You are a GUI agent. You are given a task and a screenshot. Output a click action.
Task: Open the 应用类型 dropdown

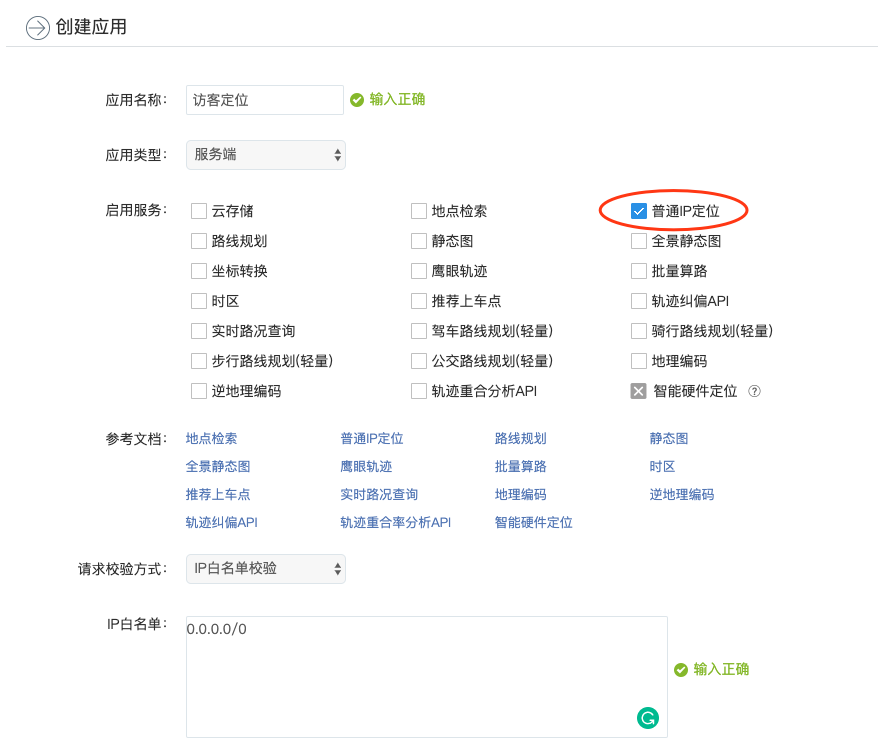(x=265, y=155)
